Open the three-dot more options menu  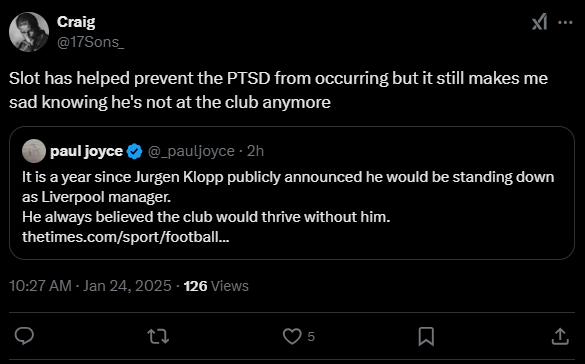coord(565,22)
